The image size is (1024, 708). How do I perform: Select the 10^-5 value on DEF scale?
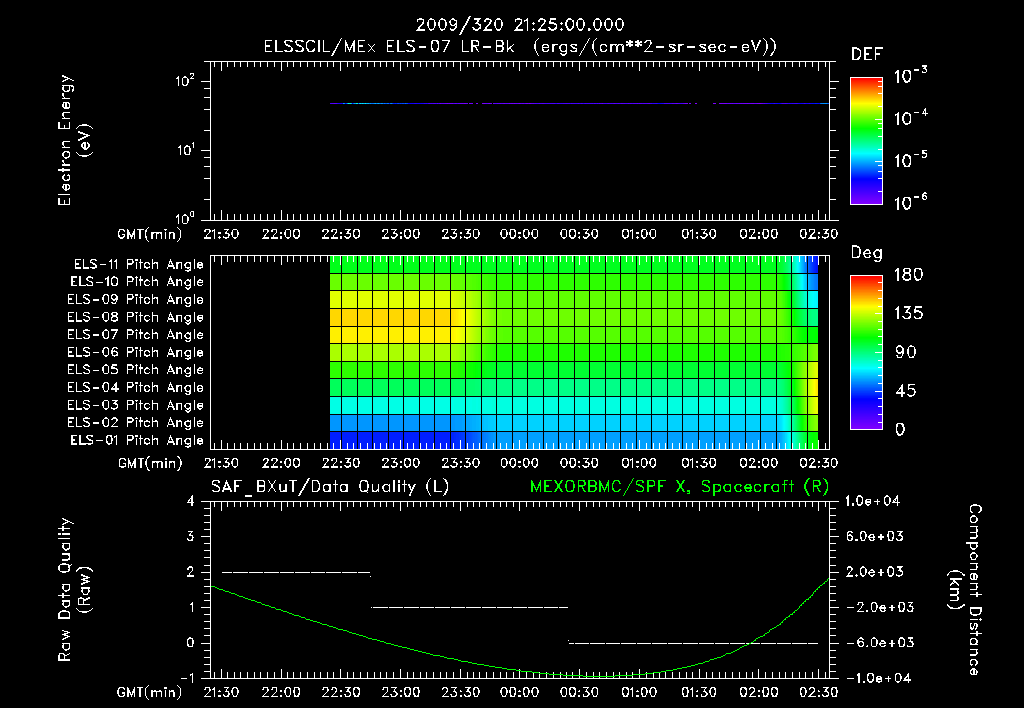pyautogui.click(x=910, y=160)
